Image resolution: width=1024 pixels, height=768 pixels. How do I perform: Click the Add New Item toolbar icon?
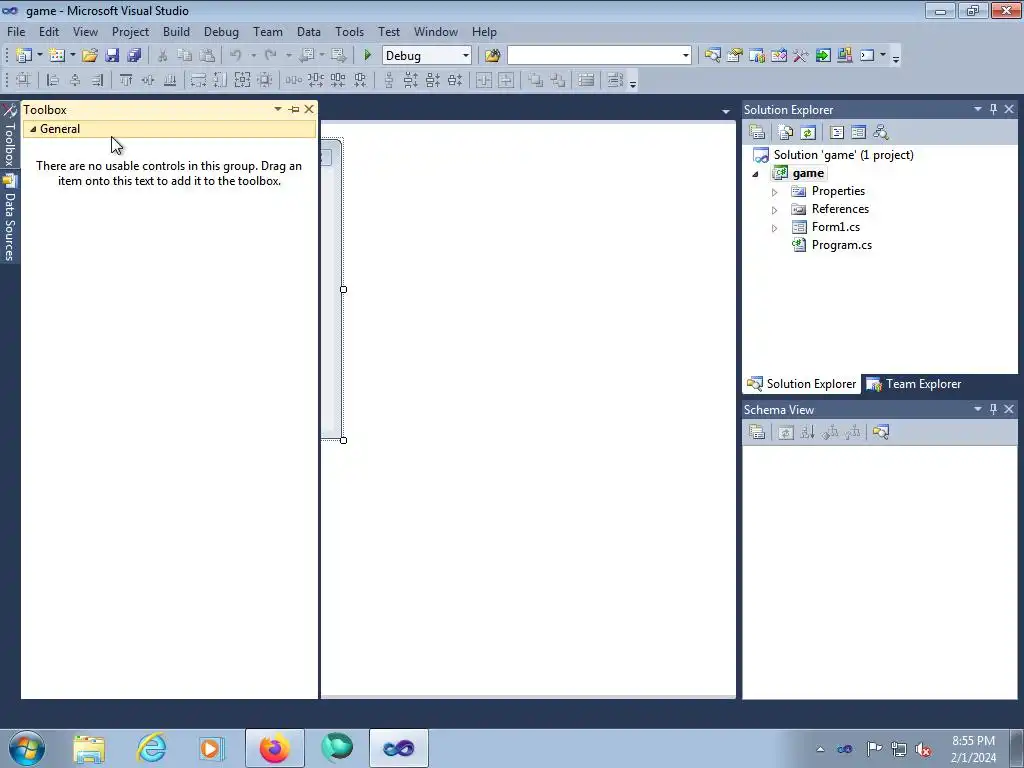click(57, 56)
